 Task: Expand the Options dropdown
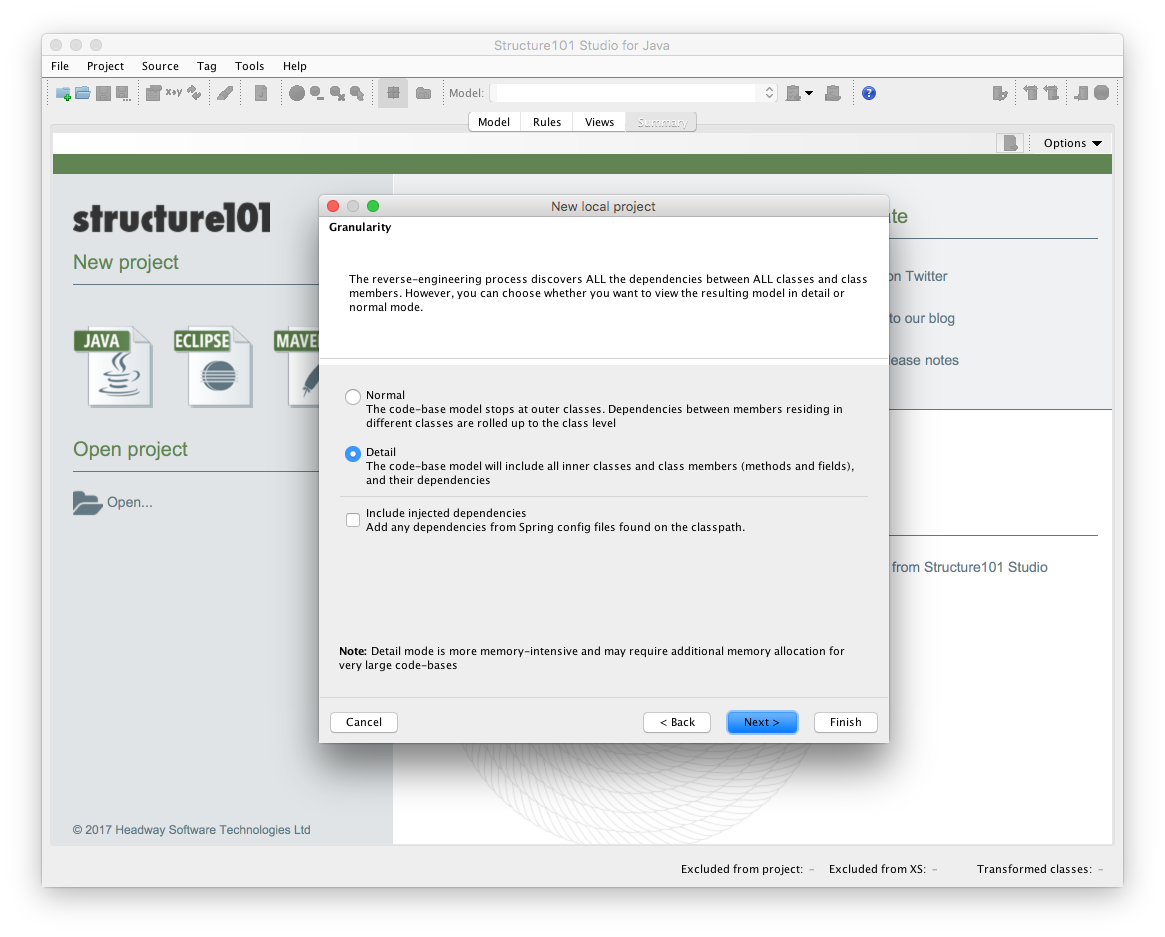click(x=1072, y=143)
